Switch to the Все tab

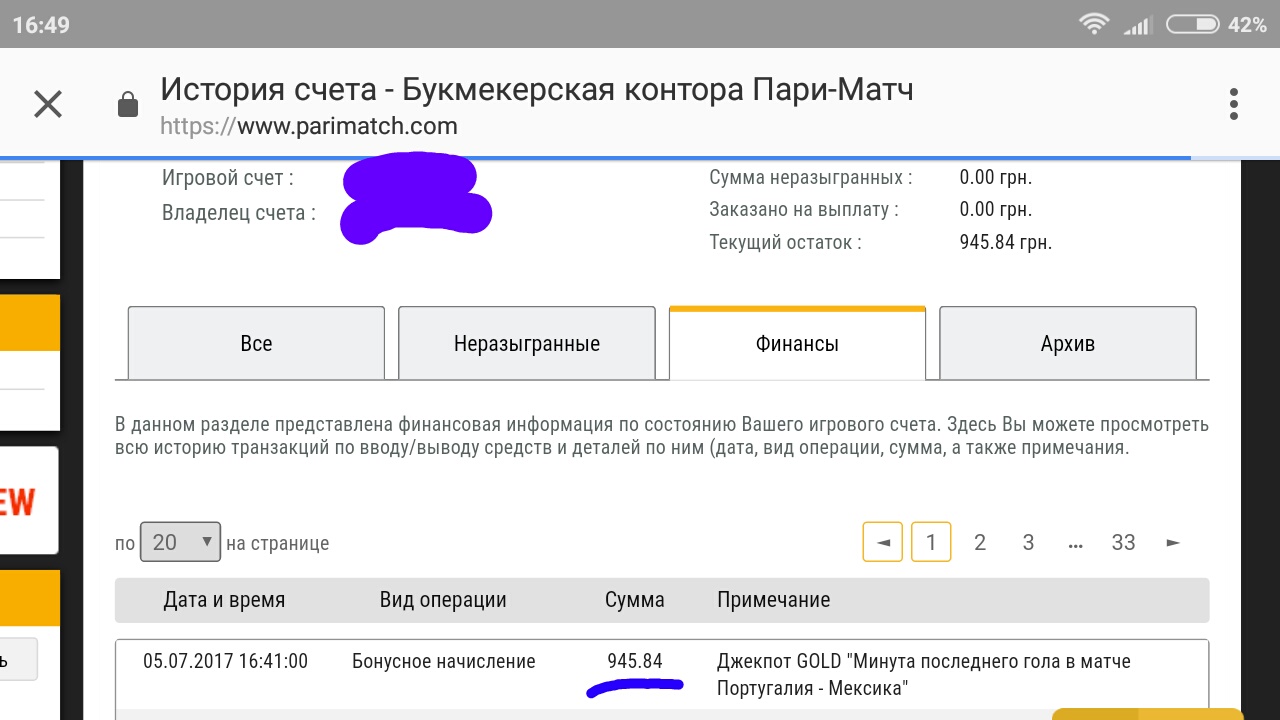[256, 344]
